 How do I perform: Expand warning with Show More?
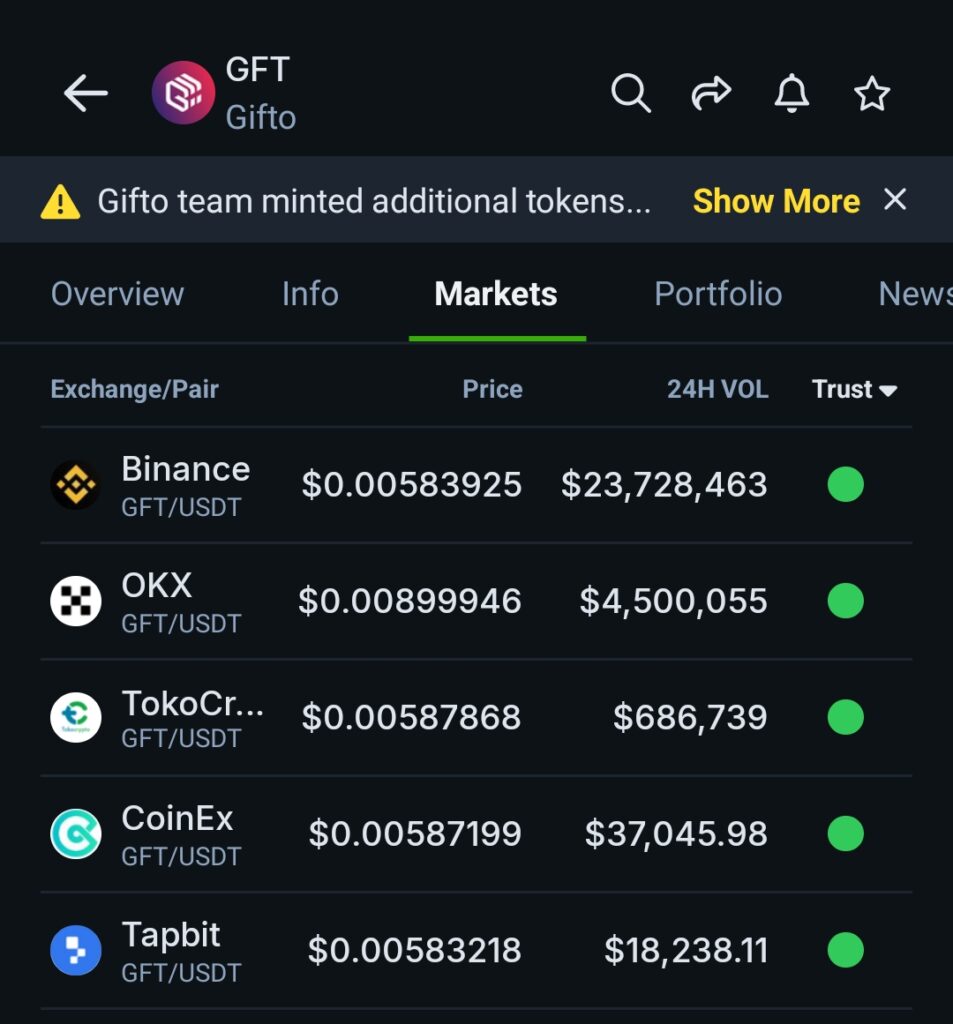coord(776,200)
